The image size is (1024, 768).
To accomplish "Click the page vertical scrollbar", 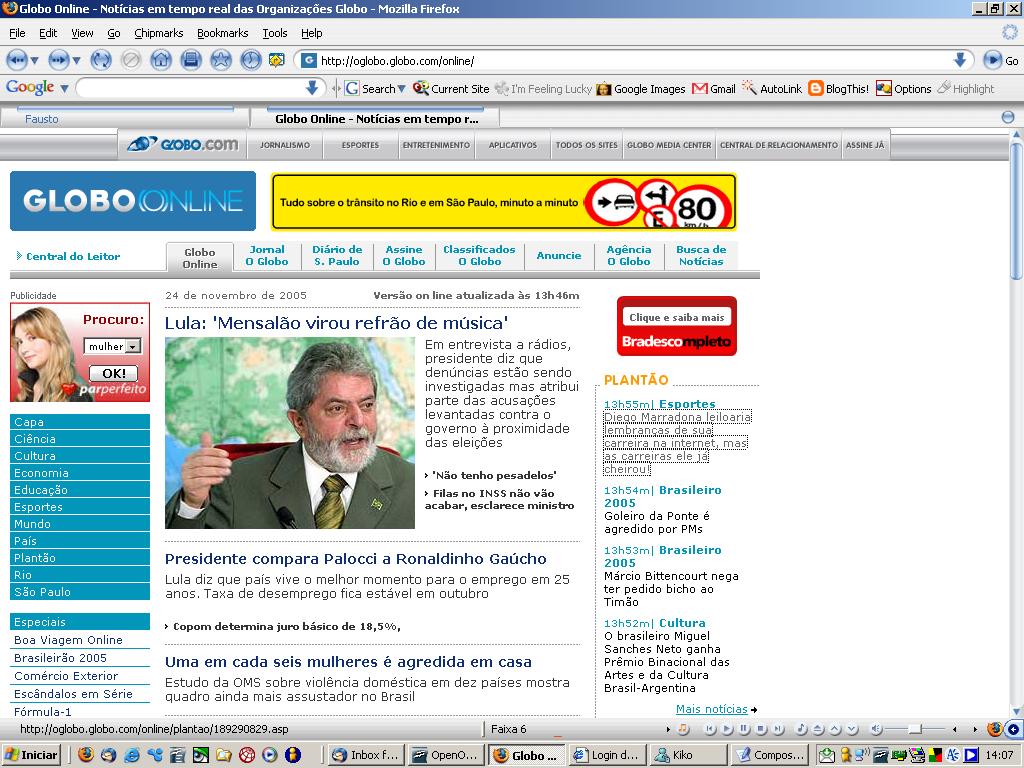I will pos(1016,210).
